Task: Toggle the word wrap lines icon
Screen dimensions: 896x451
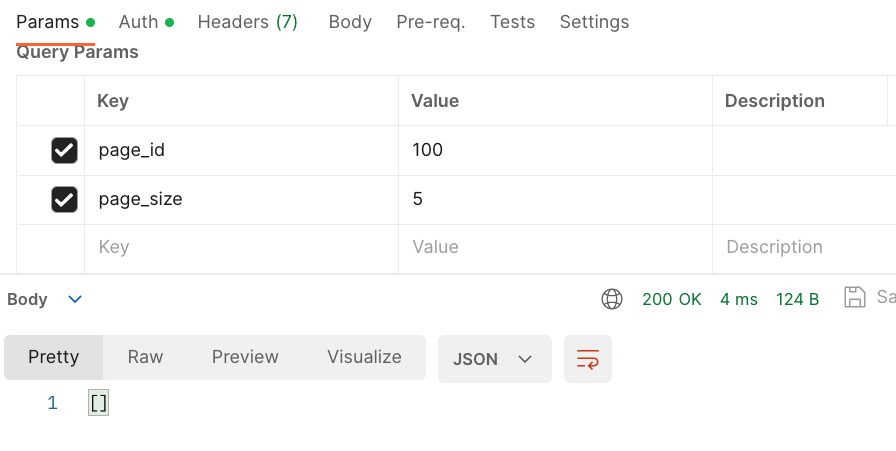Action: point(588,358)
